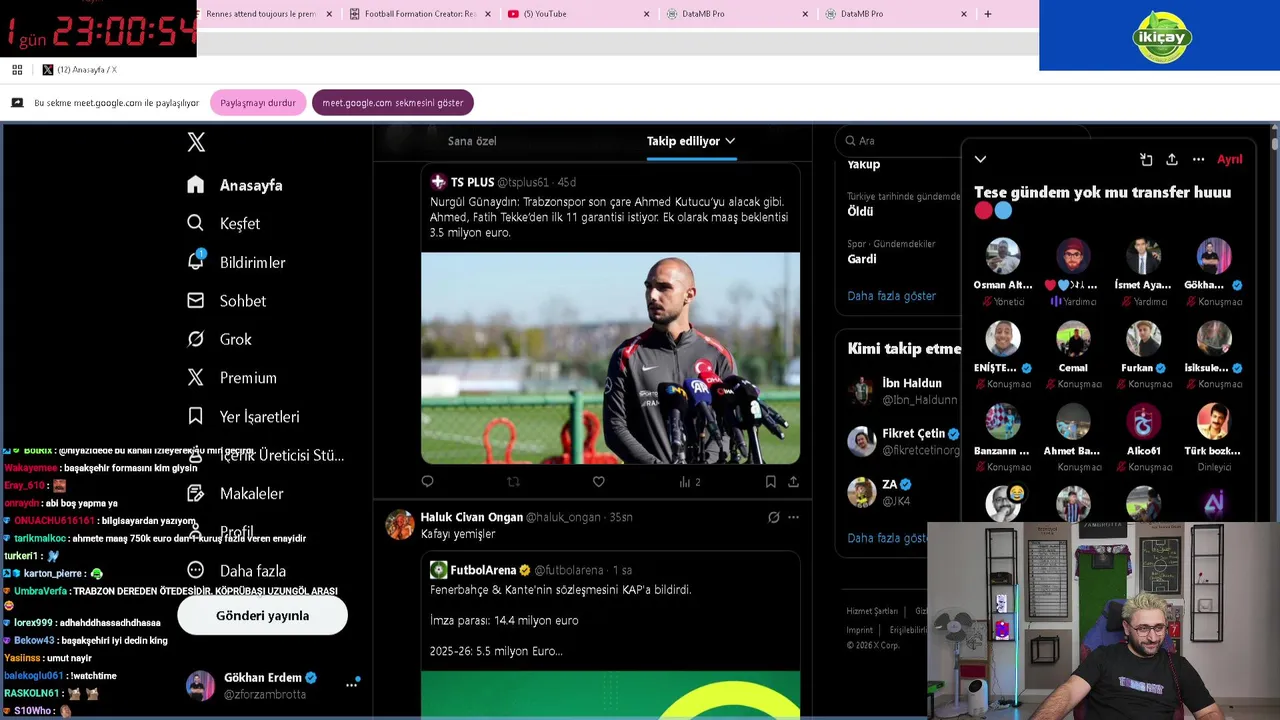Open the Öldü trending topic
The width and height of the screenshot is (1280, 720).
tap(860, 211)
